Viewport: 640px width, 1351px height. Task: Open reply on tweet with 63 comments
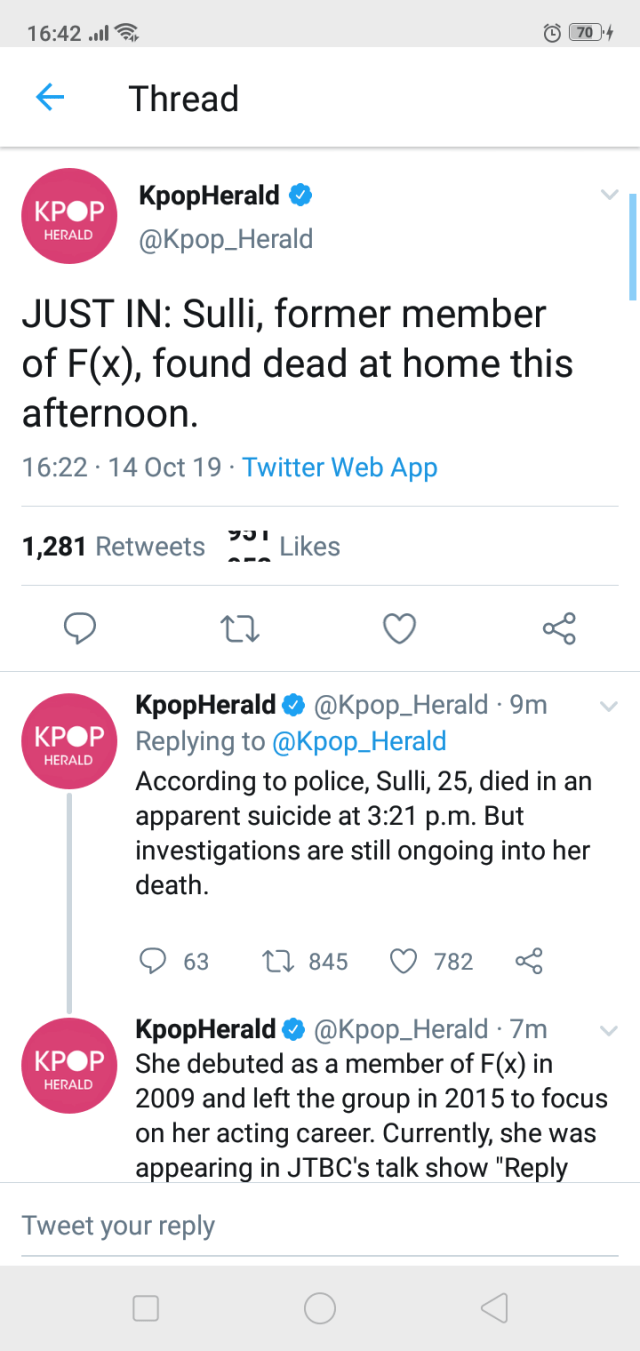pos(152,962)
